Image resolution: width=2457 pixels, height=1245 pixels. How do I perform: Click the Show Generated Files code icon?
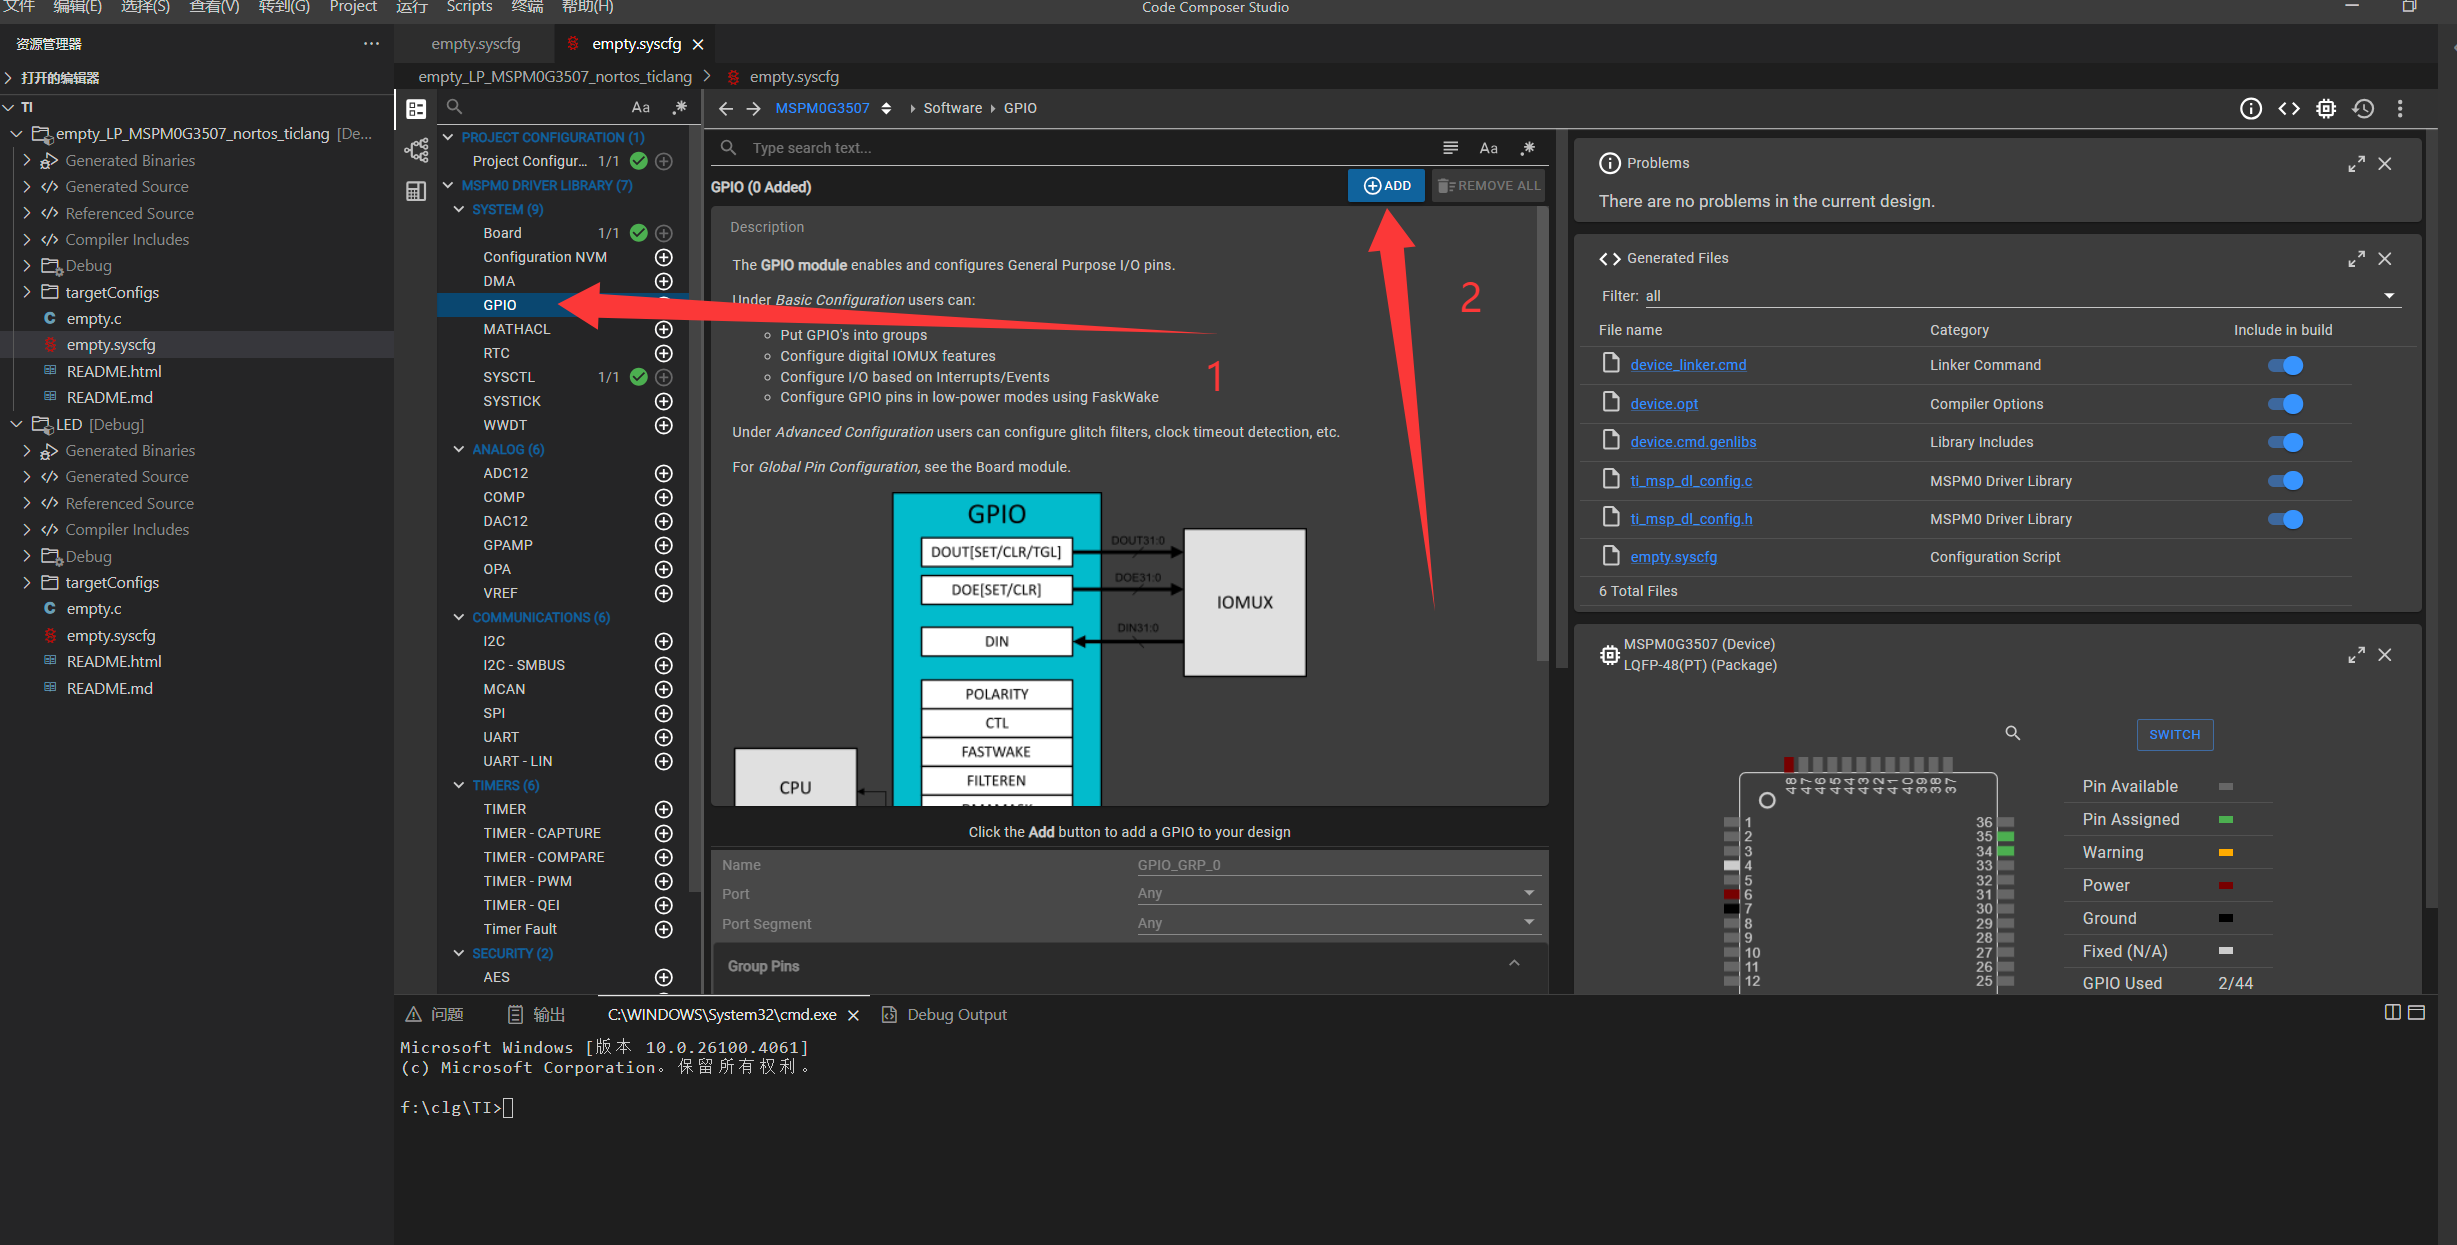click(x=2289, y=108)
